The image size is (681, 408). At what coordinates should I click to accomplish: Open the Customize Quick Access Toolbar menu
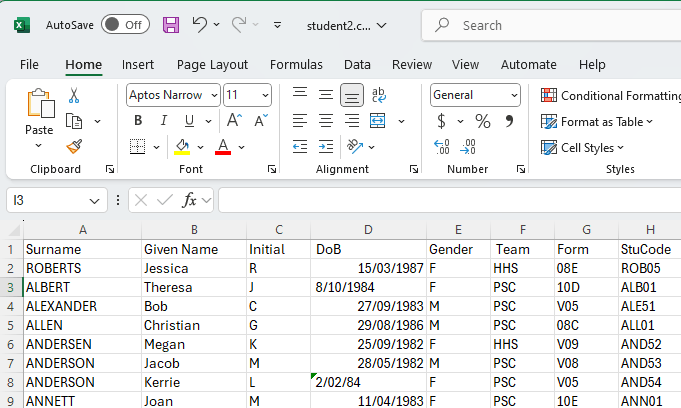(277, 25)
